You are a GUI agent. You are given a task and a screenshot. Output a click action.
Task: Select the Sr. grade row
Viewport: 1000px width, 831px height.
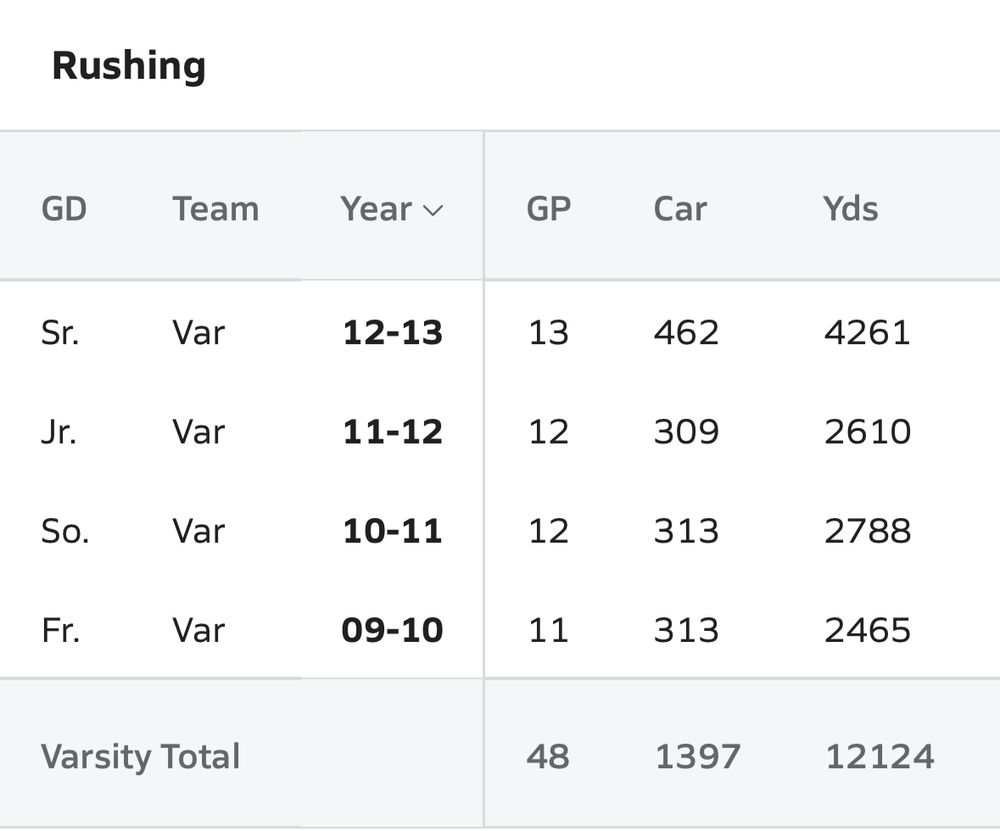(60, 333)
